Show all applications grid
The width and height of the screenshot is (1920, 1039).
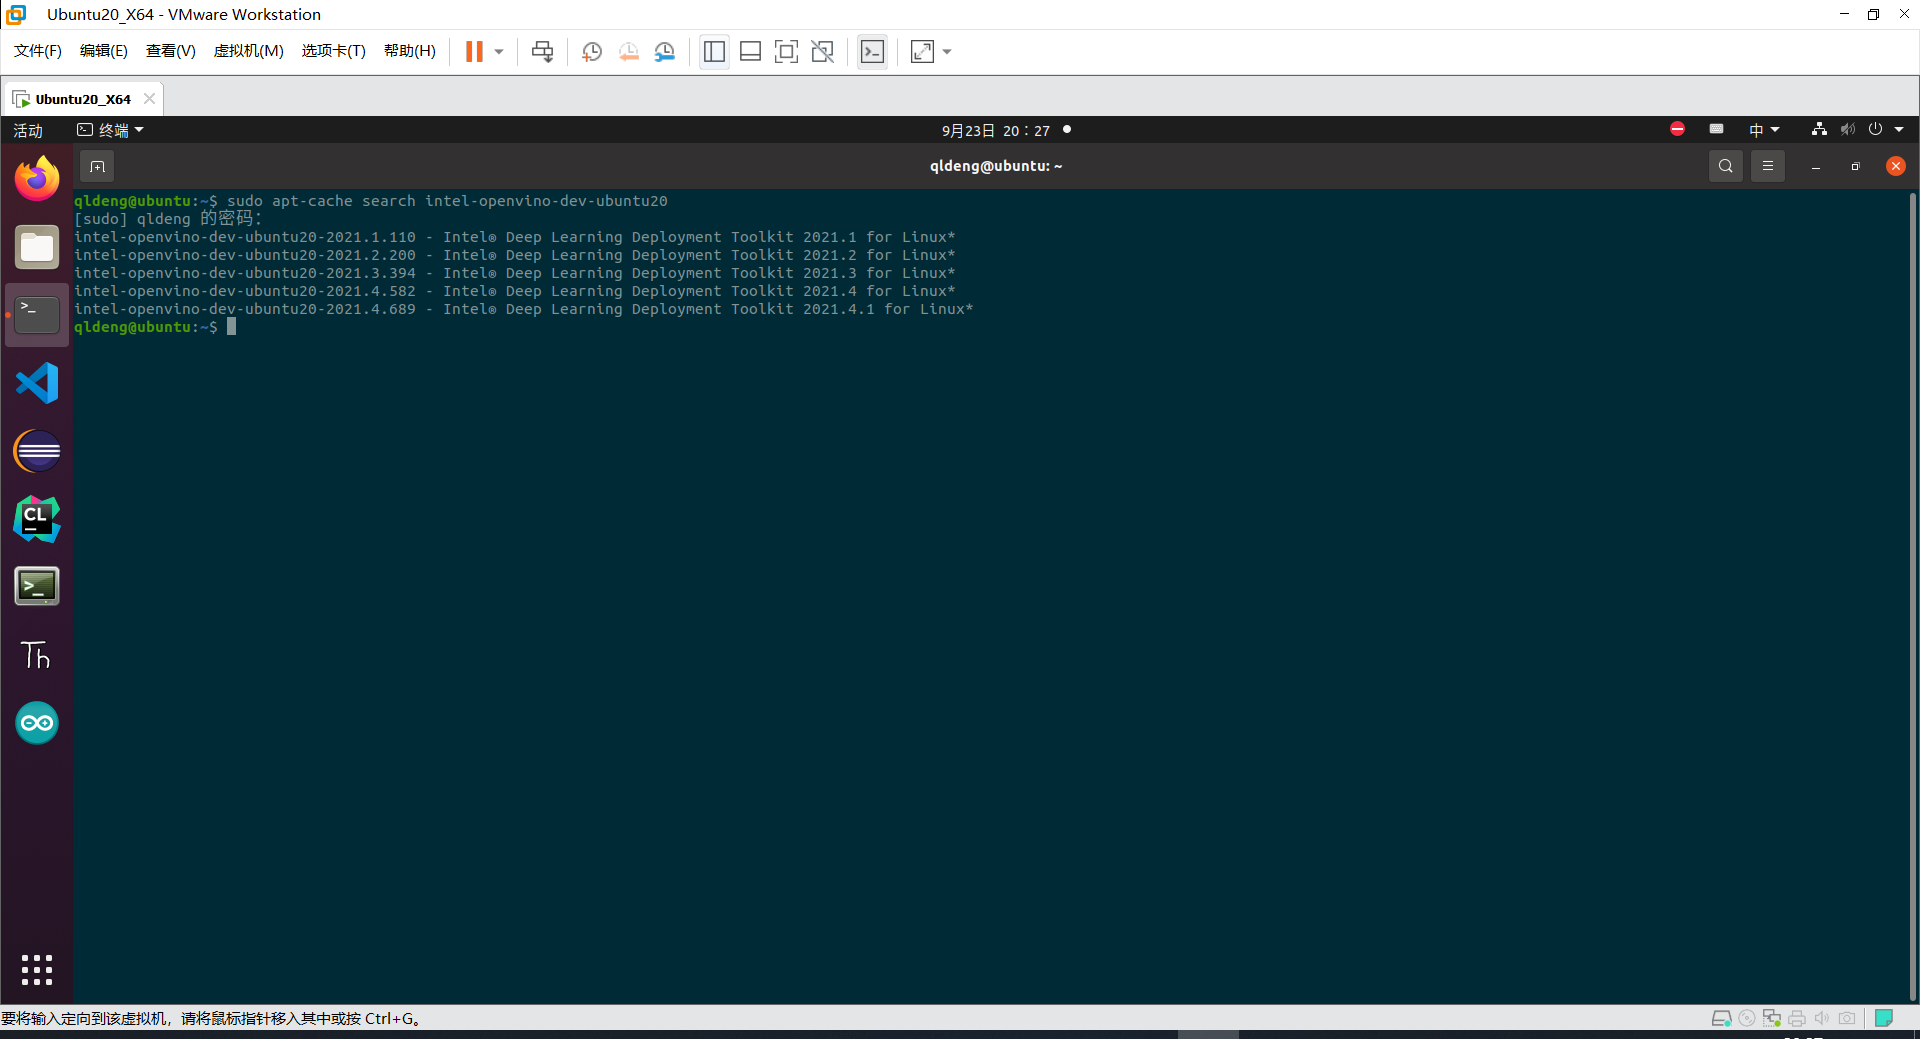[x=37, y=969]
